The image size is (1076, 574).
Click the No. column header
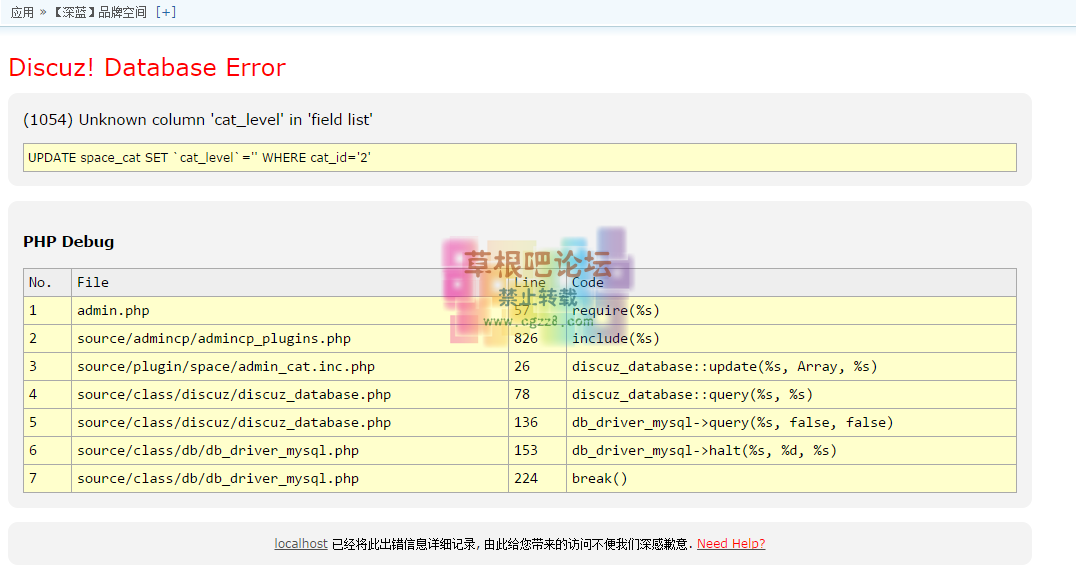(x=47, y=282)
